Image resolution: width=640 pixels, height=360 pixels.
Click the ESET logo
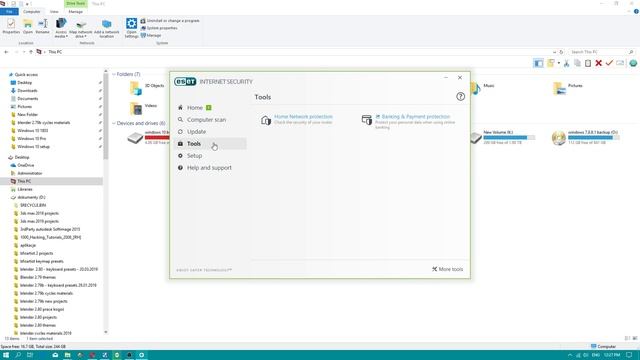pos(185,82)
